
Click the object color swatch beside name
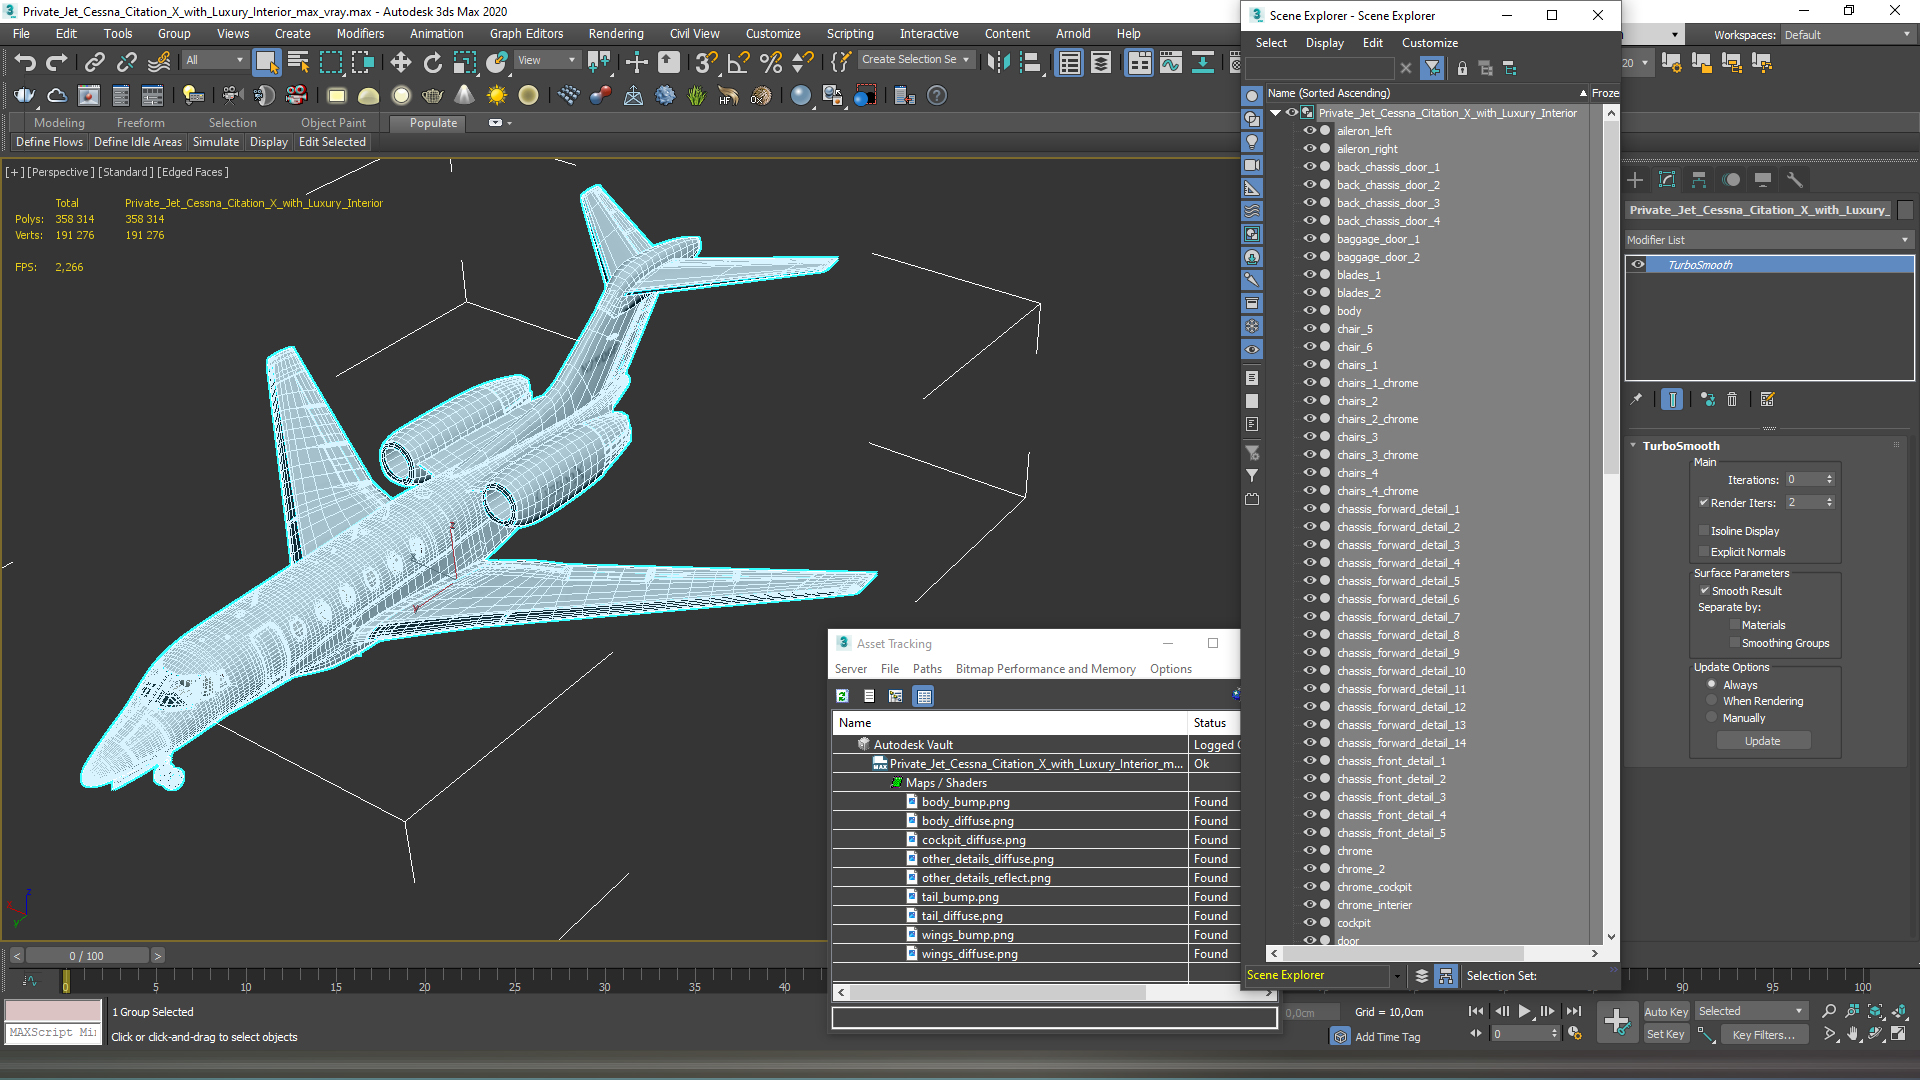1905,210
